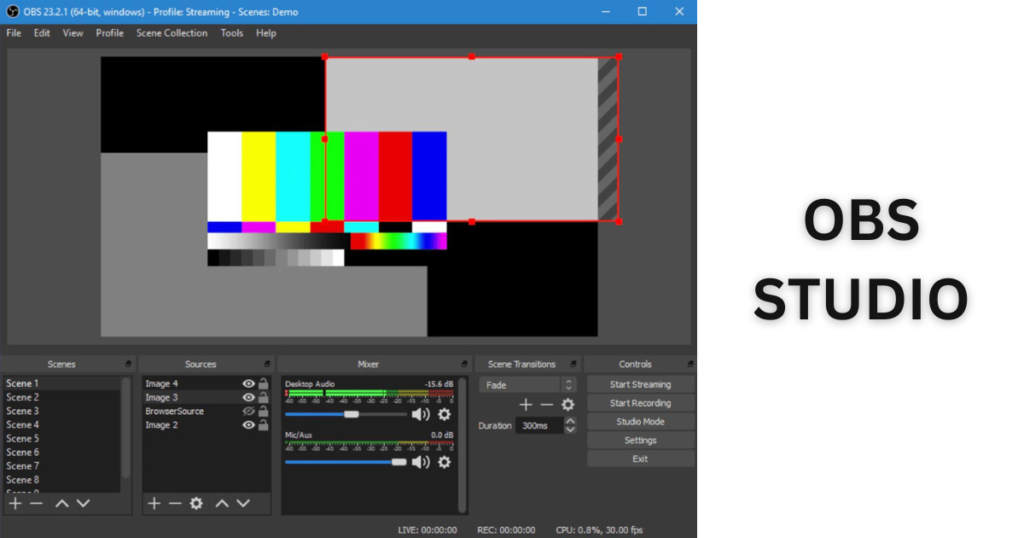
Task: Click the Mixer panel scrollbar
Action: [462, 444]
